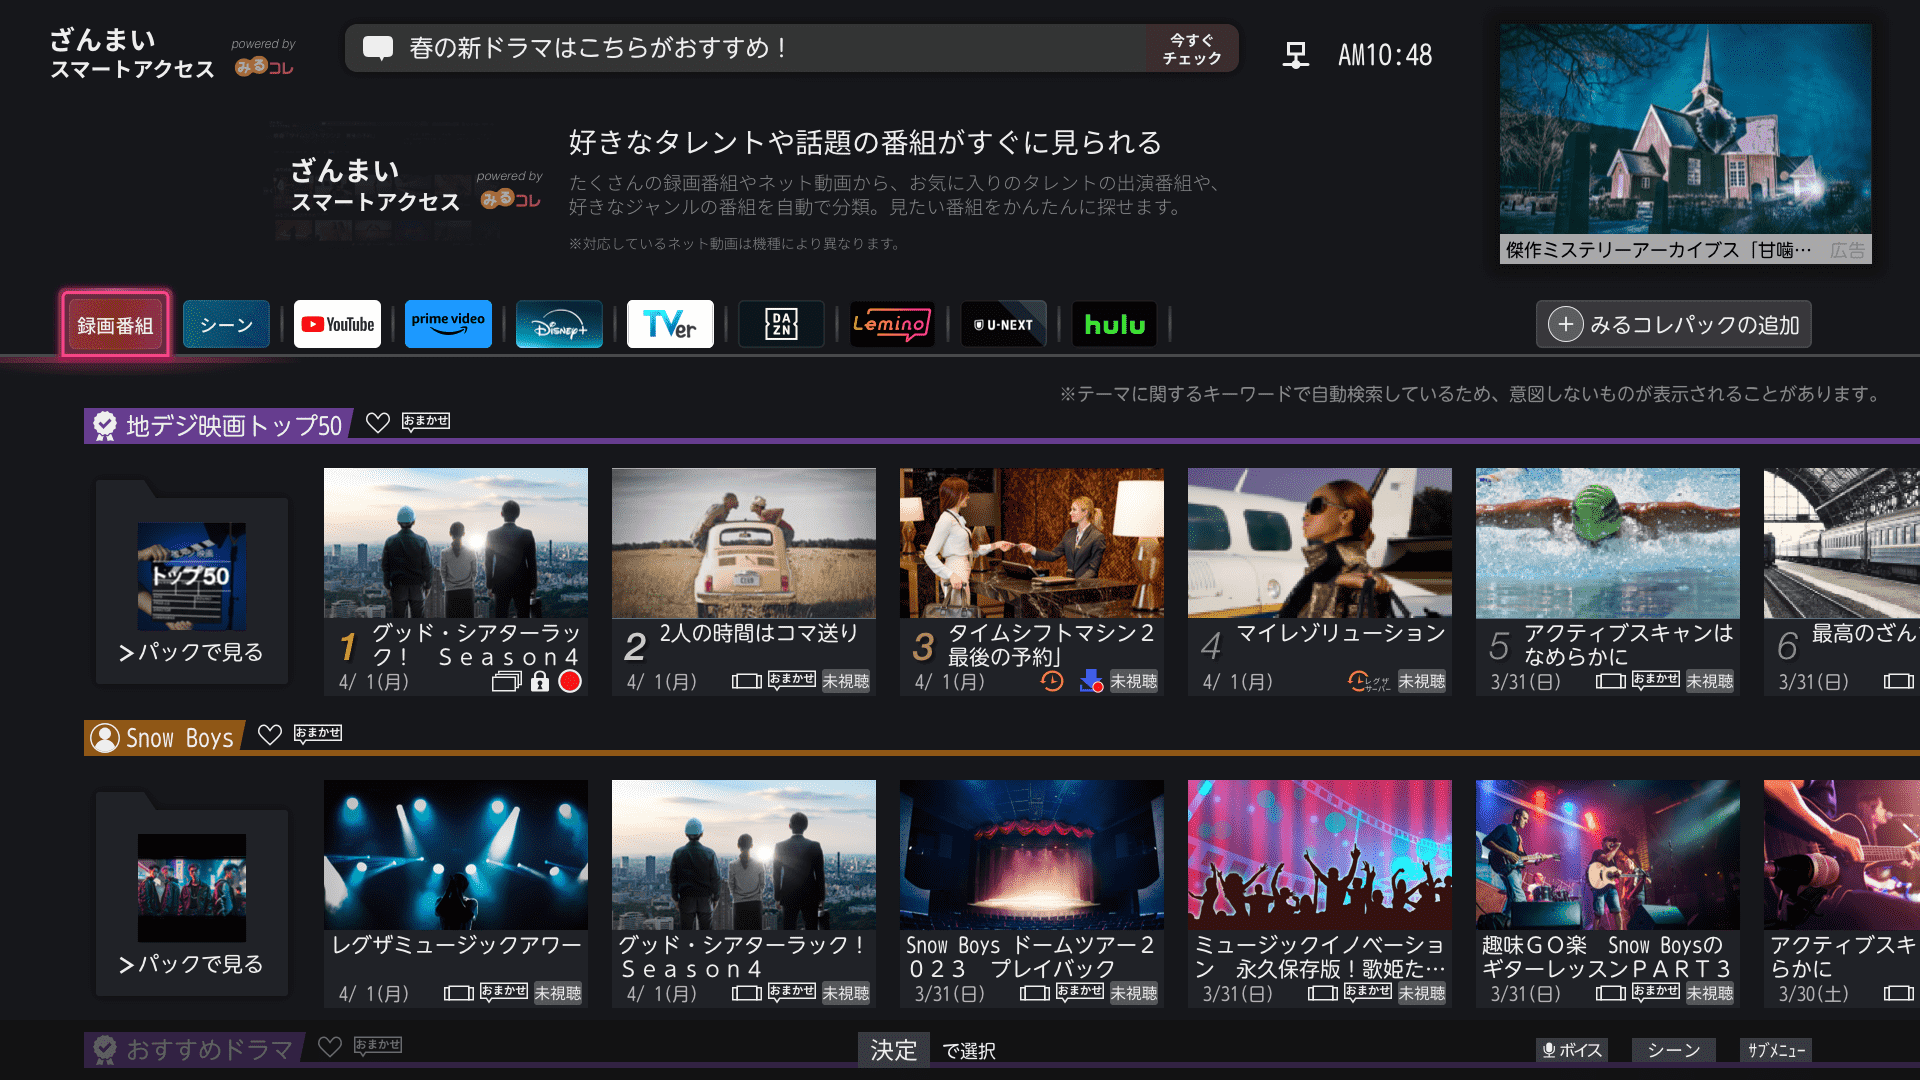The image size is (1920, 1080).
Task: Launch TVer from the icon row
Action: point(670,323)
